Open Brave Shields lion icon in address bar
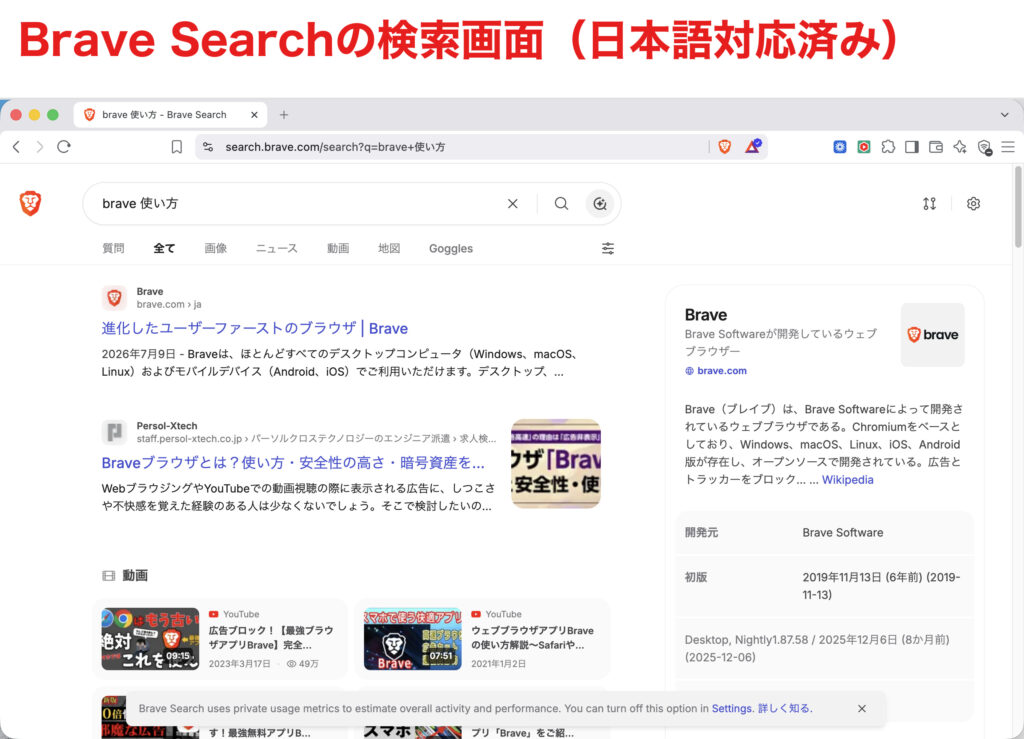1024x739 pixels. click(724, 147)
